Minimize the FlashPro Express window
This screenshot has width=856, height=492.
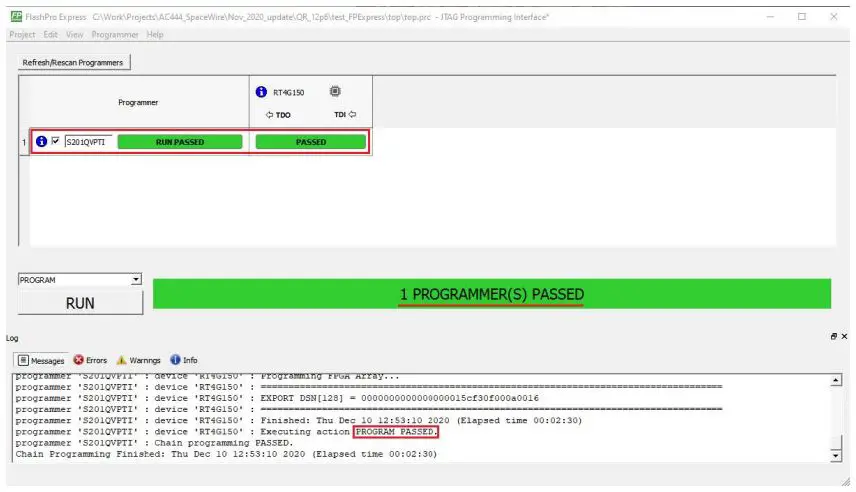click(770, 17)
